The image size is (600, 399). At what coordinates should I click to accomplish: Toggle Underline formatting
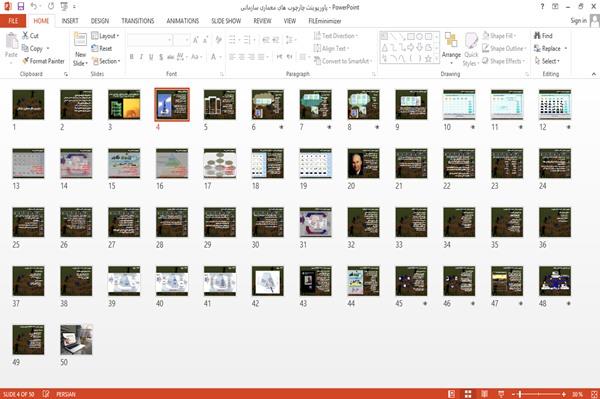[x=151, y=57]
